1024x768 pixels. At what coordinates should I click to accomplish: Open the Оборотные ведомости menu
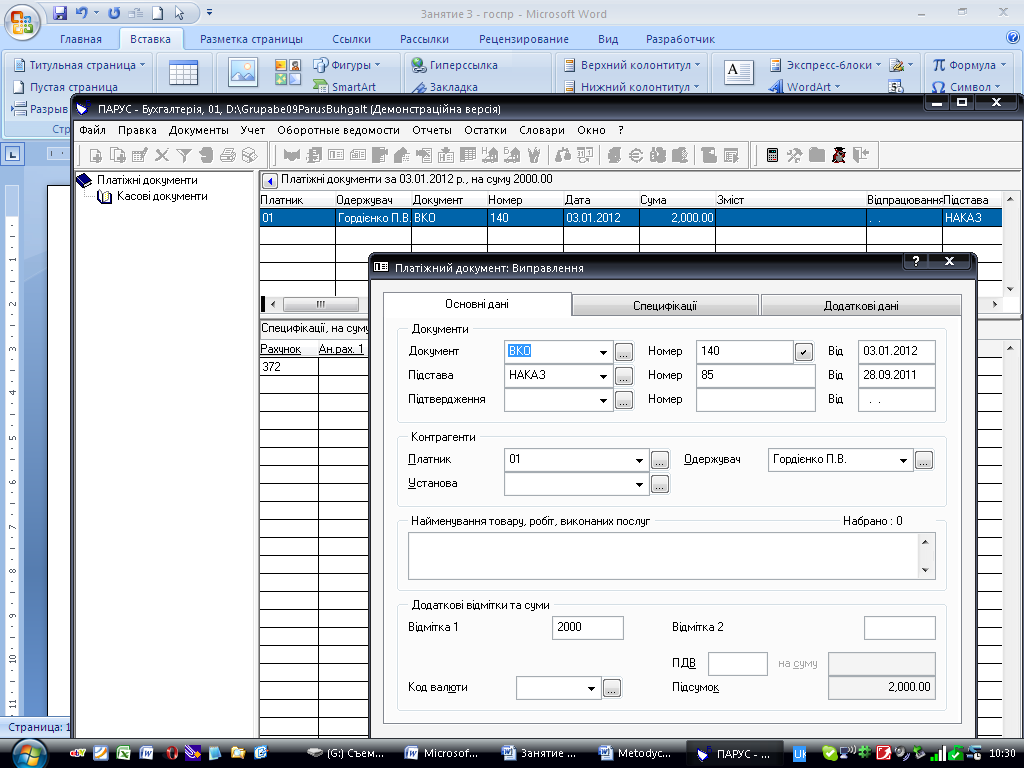point(338,131)
